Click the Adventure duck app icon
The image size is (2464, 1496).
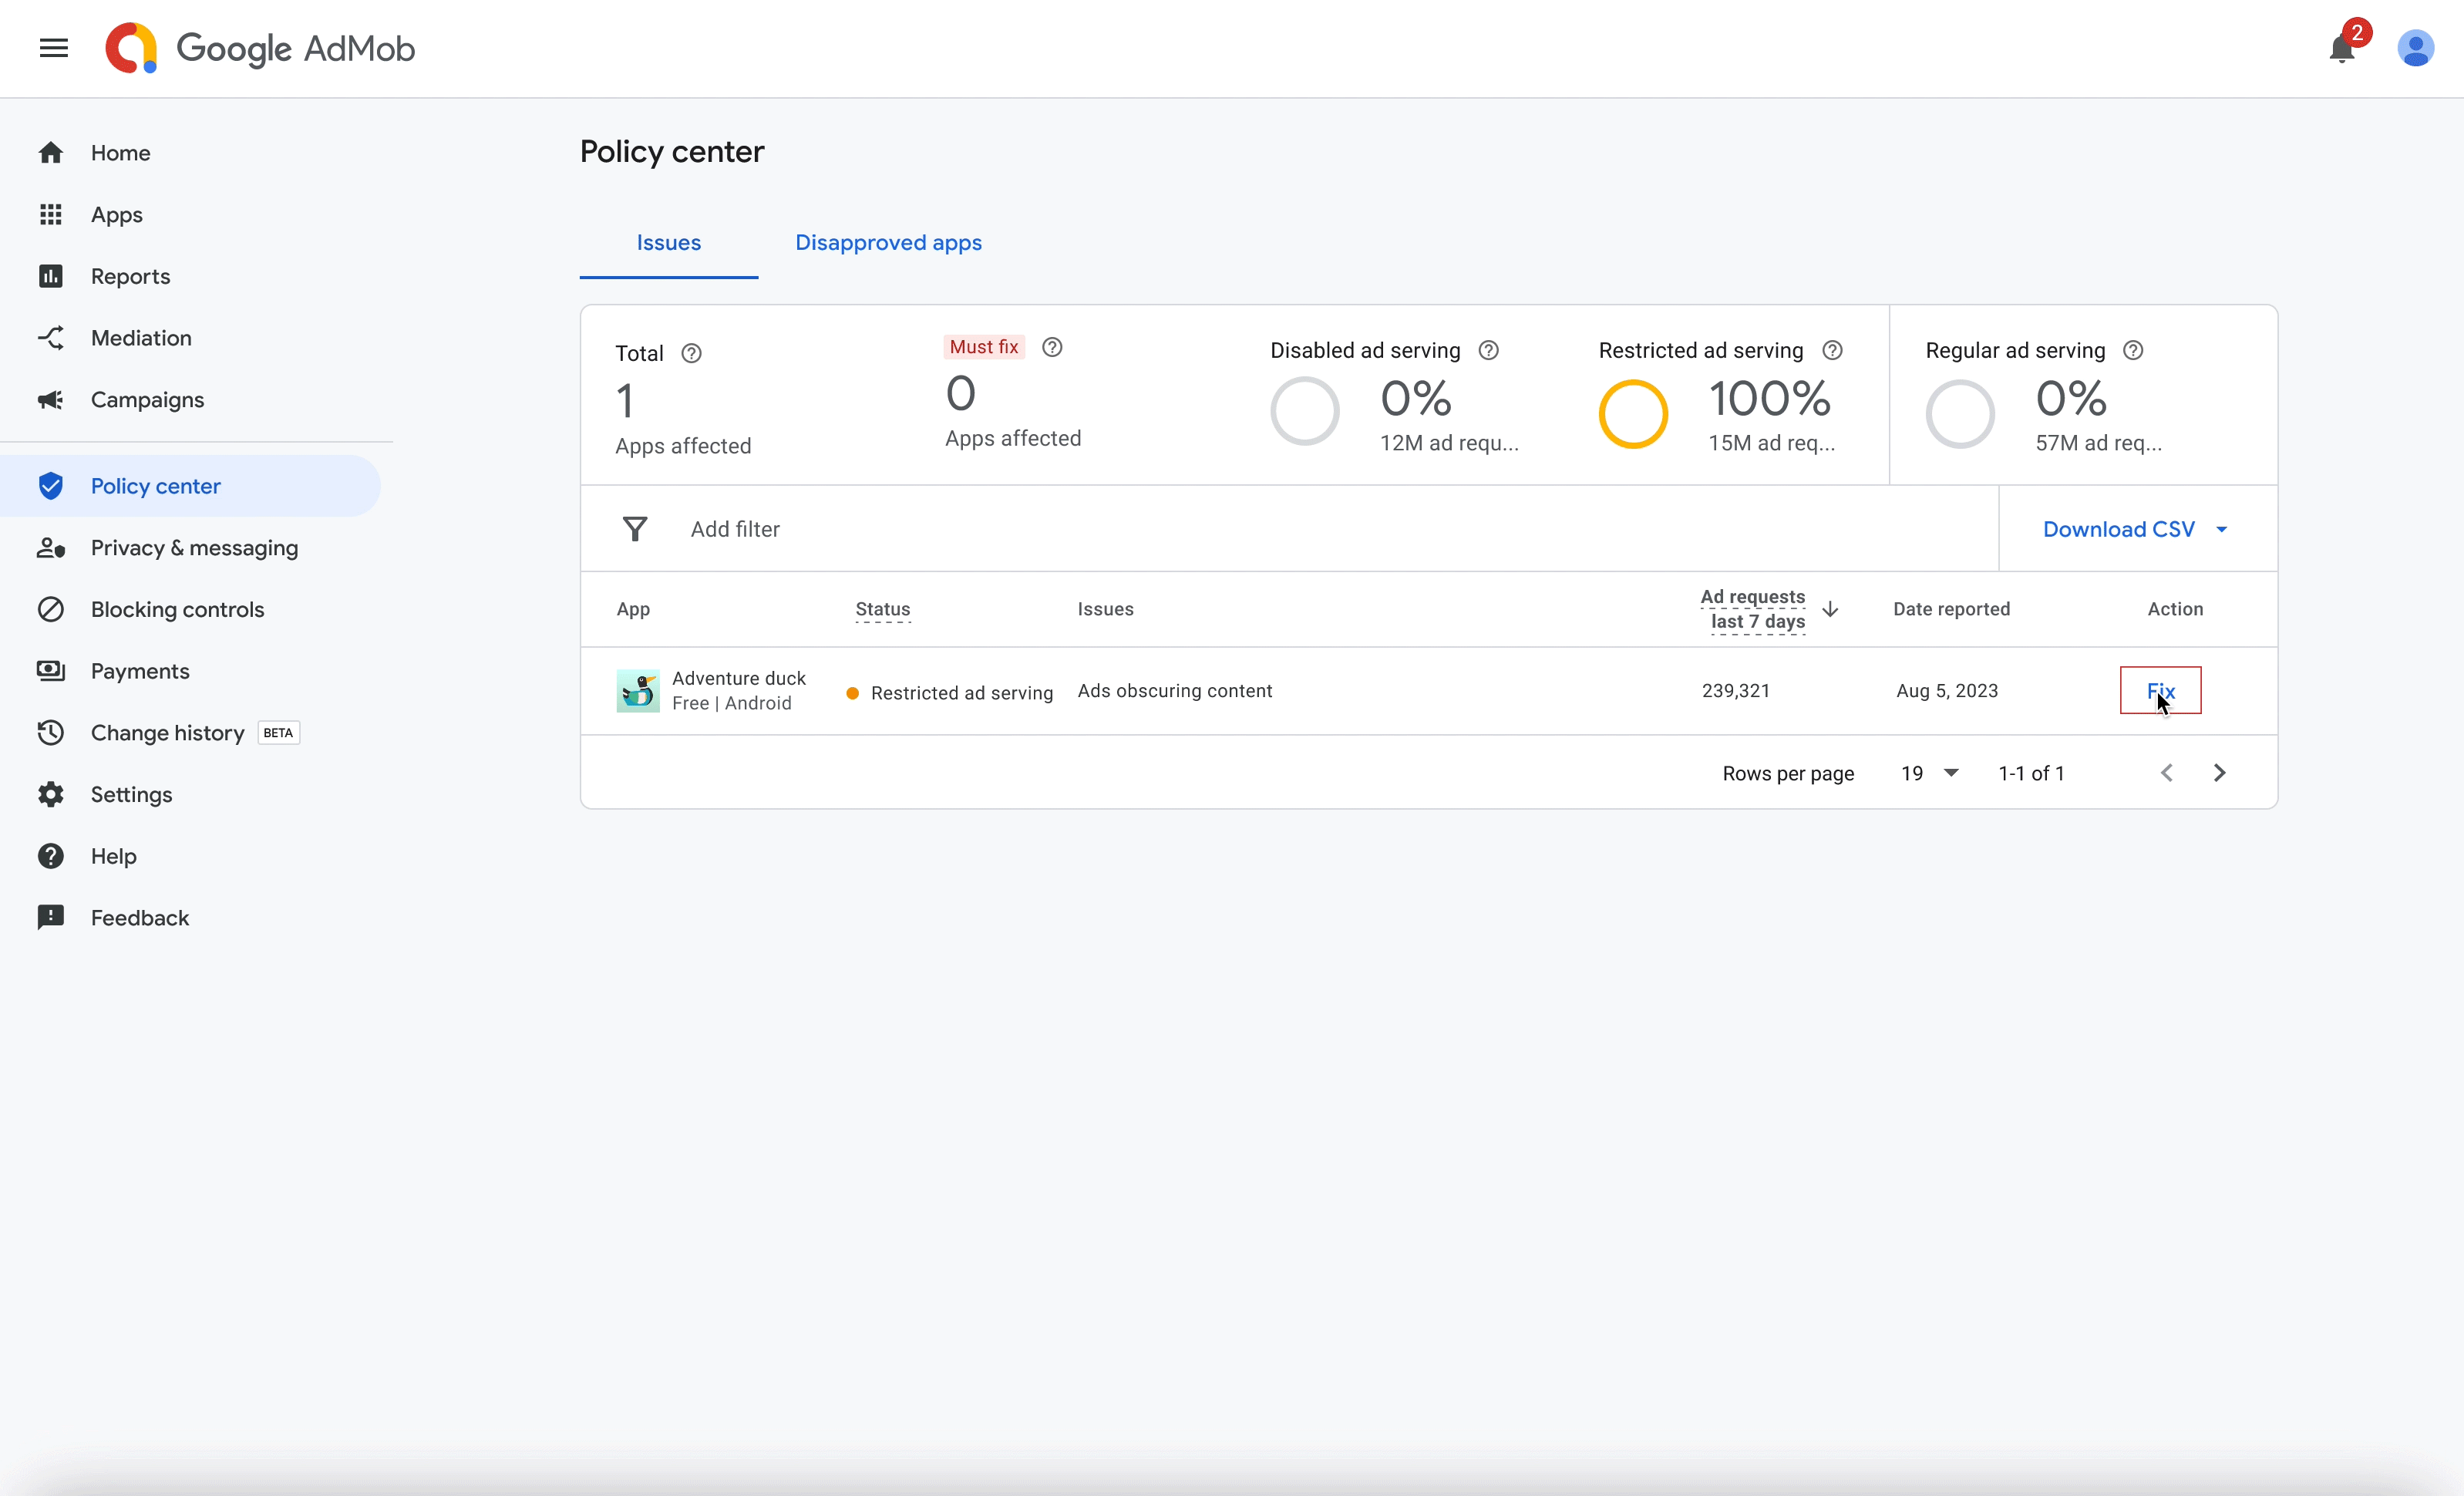click(638, 691)
